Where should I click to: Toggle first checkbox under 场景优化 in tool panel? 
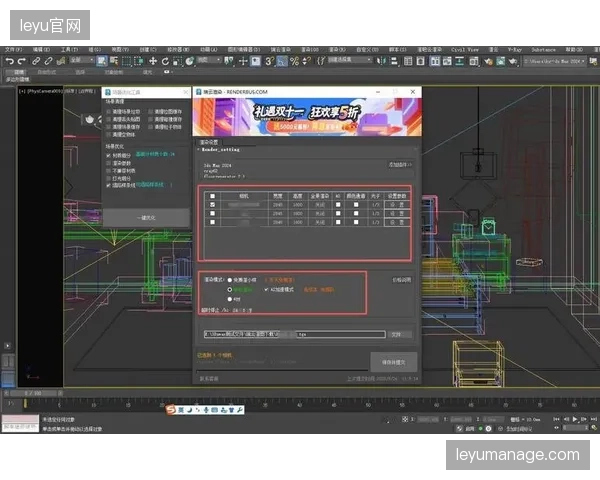coord(108,156)
